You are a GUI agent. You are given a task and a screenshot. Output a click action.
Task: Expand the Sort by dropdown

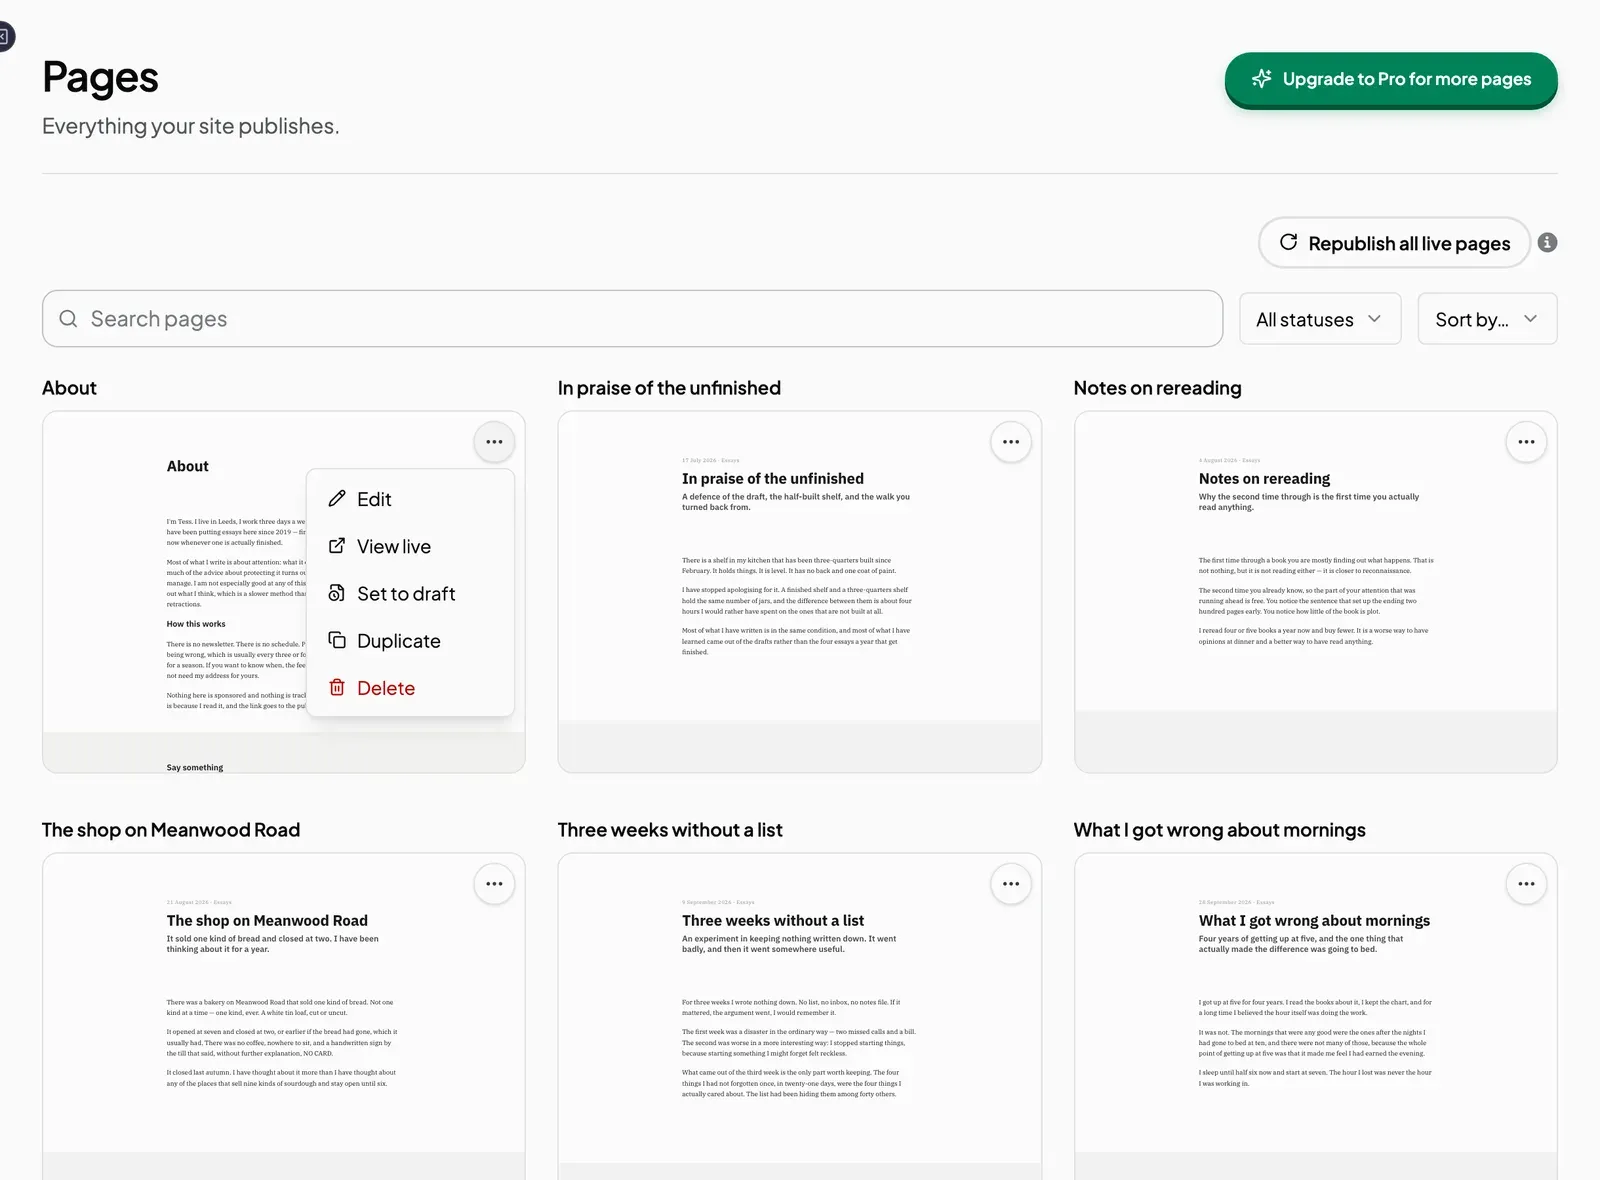pyautogui.click(x=1487, y=319)
